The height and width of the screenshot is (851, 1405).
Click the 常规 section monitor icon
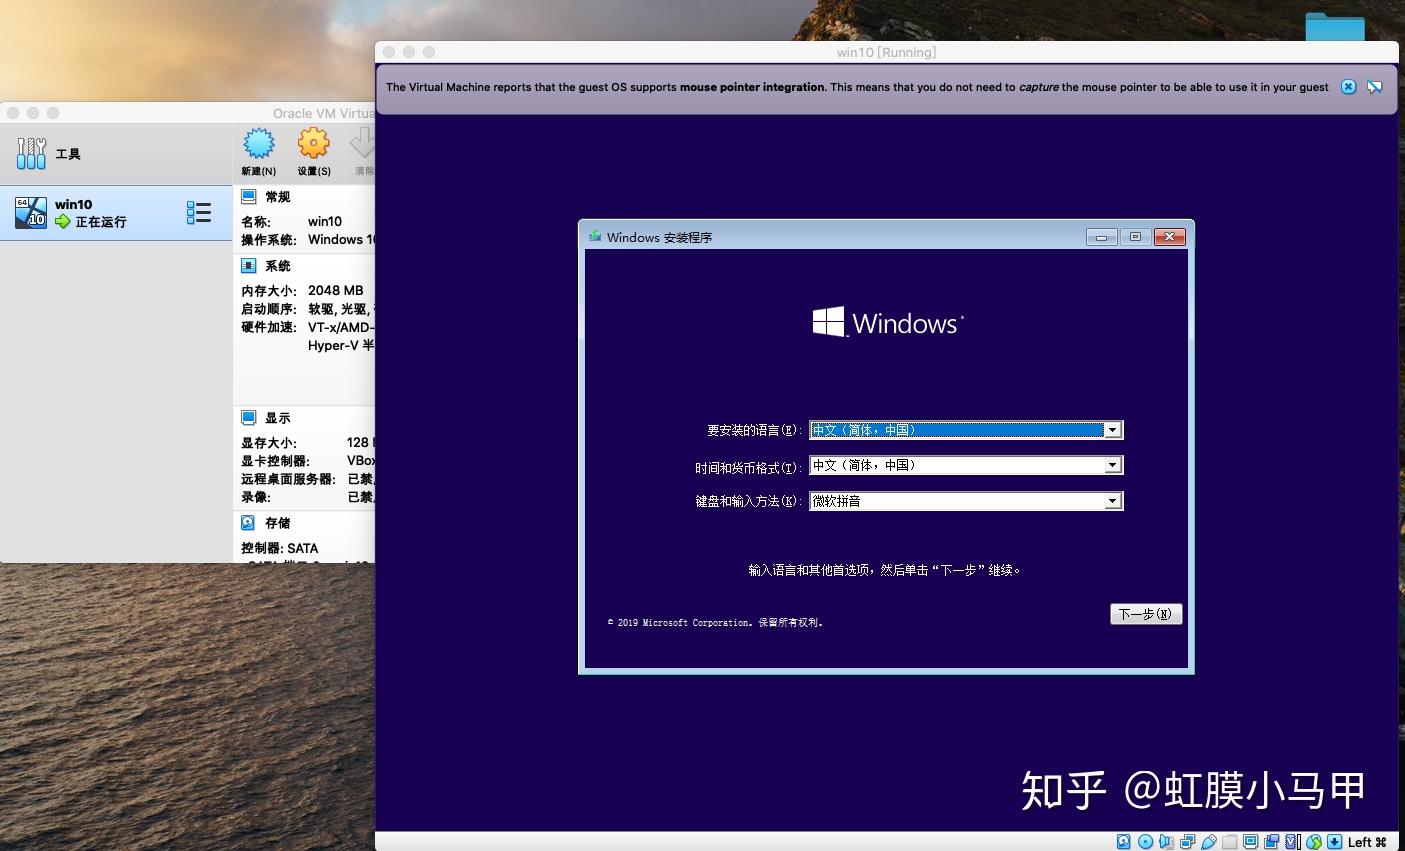click(249, 196)
